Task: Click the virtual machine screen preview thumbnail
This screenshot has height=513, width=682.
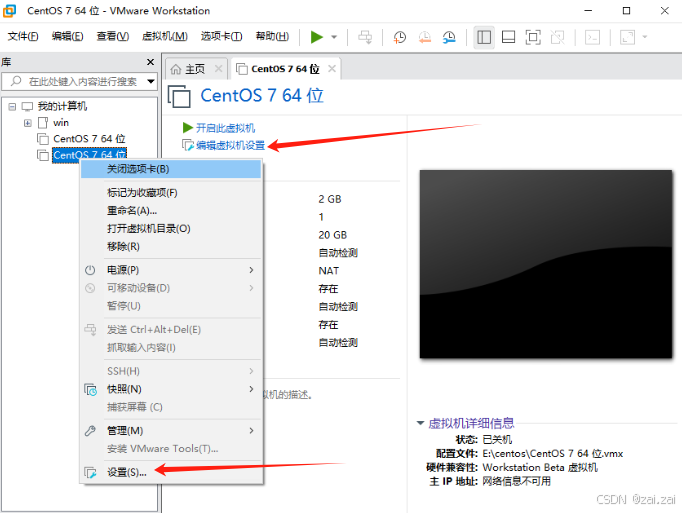Action: [x=546, y=264]
